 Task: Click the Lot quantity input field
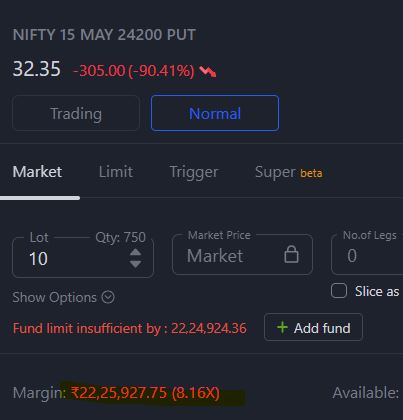point(83,257)
